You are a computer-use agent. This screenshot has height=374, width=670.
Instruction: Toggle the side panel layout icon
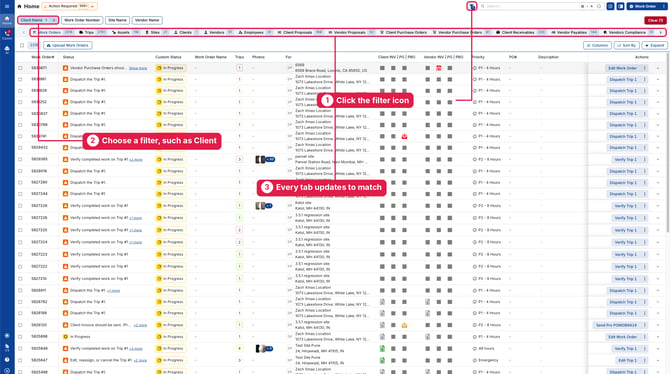[x=620, y=6]
